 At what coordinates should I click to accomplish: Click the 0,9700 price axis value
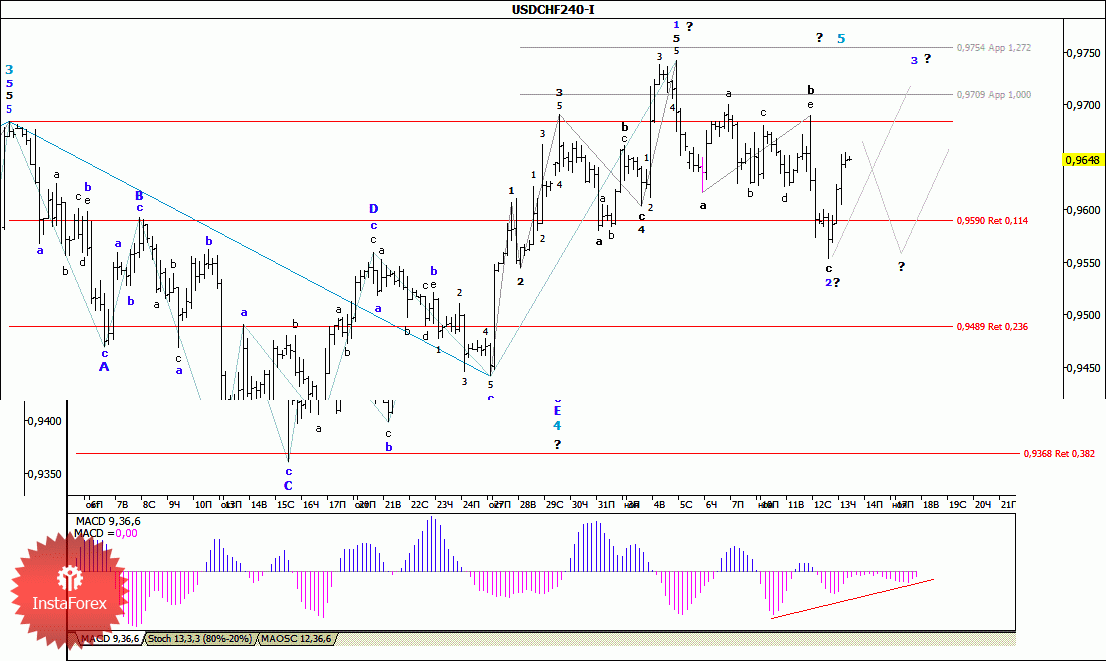pos(1084,105)
